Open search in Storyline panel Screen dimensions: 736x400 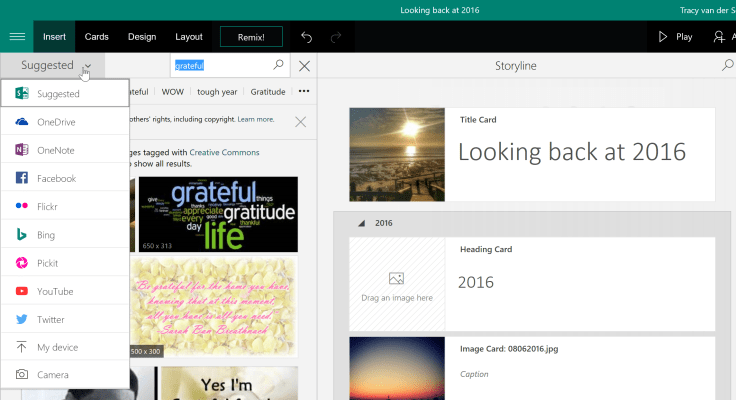727,66
